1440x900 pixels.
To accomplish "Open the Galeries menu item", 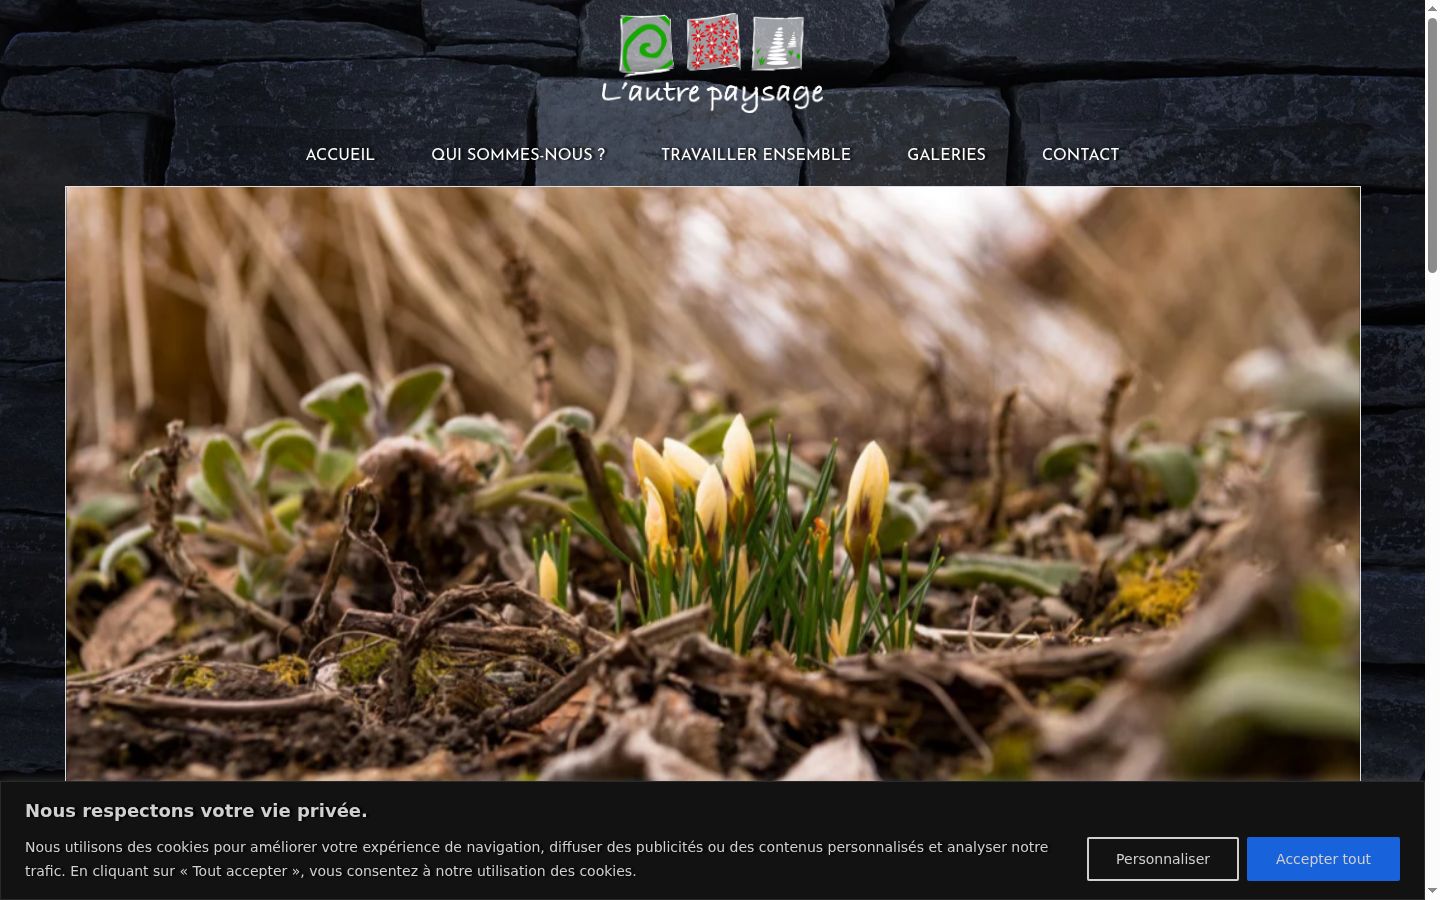I will point(946,155).
